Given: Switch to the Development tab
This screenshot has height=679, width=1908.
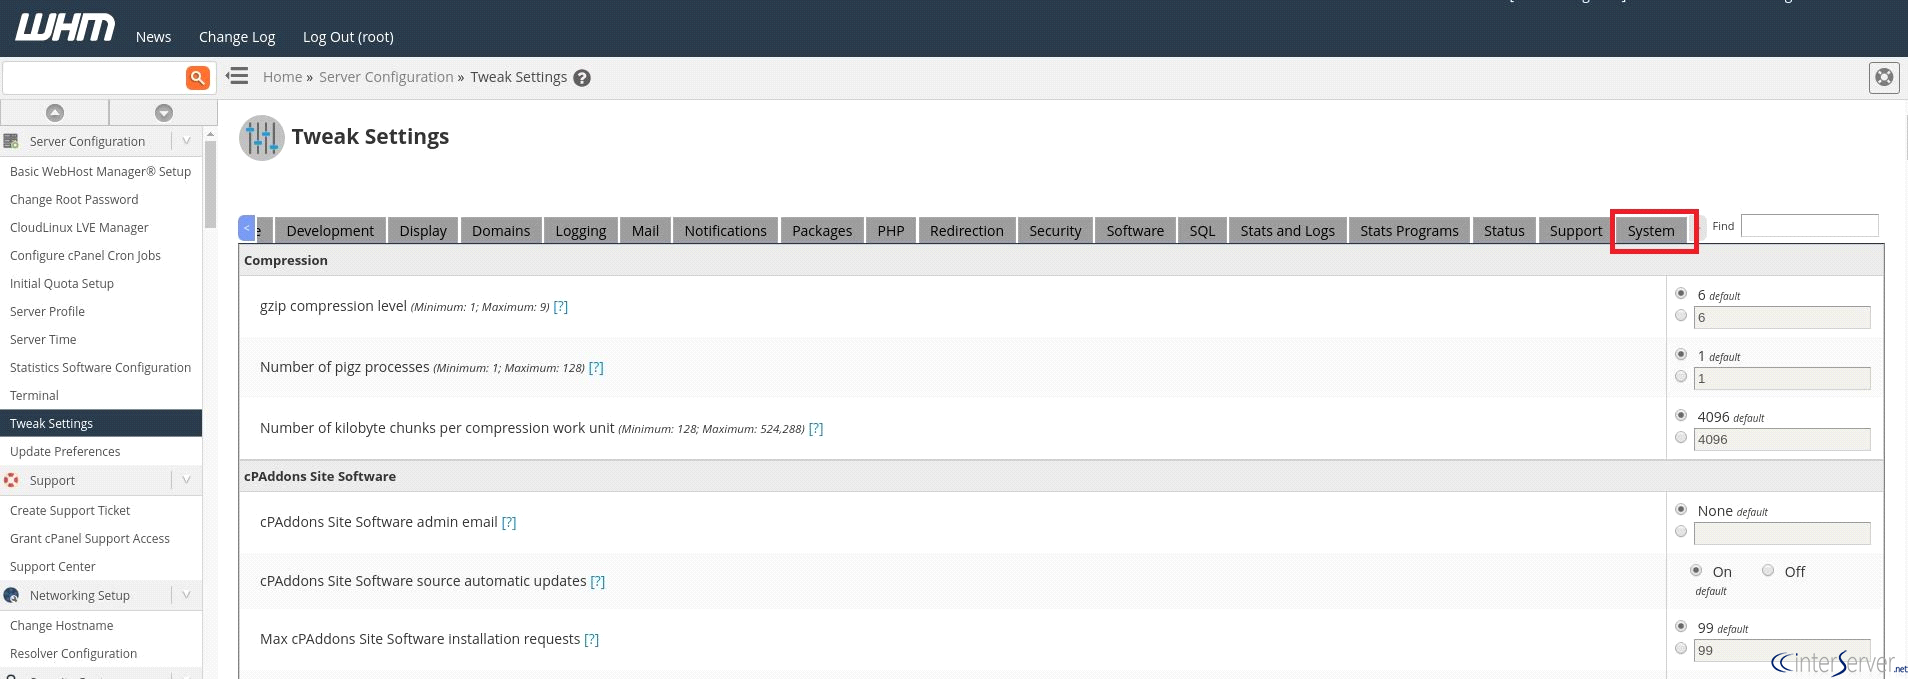Looking at the screenshot, I should tap(330, 231).
